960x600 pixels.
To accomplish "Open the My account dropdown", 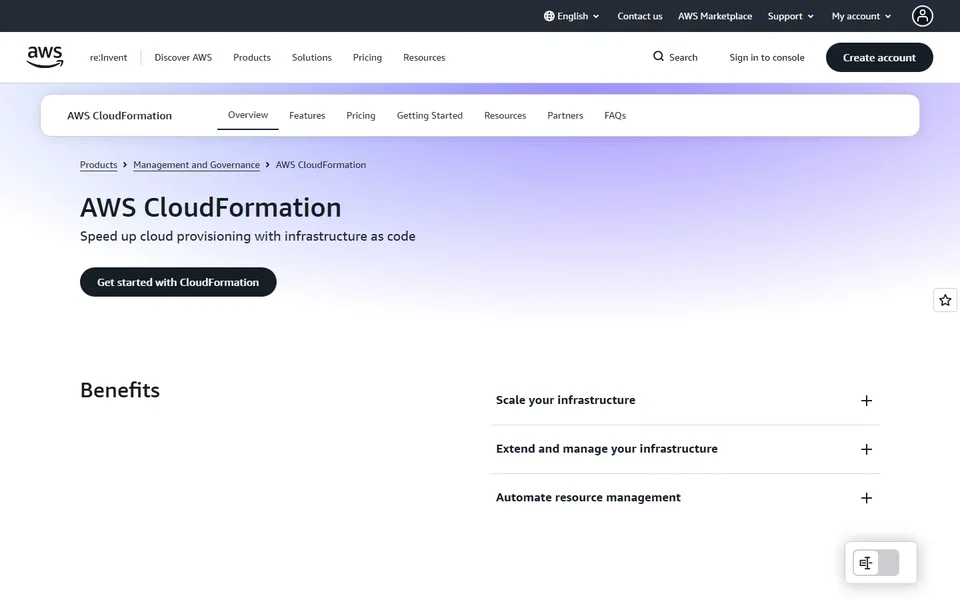I will pos(861,16).
